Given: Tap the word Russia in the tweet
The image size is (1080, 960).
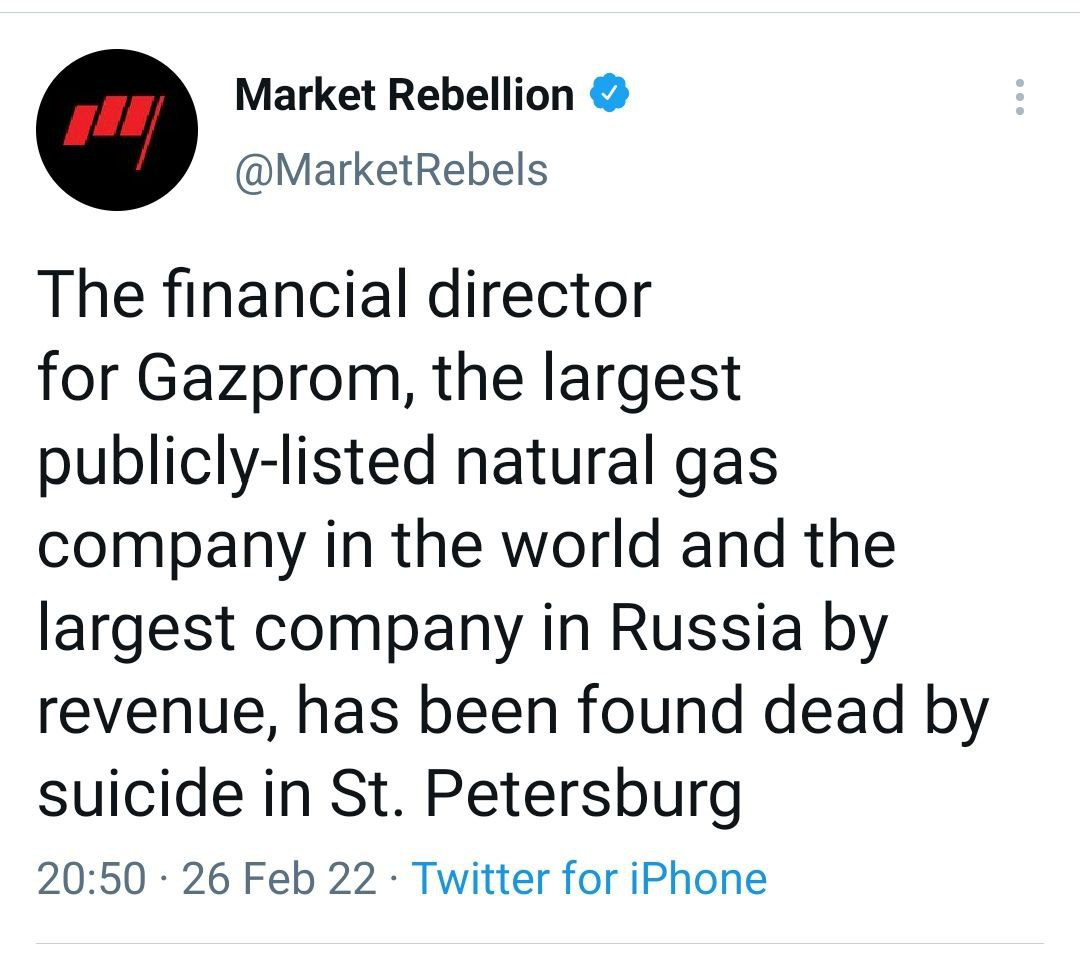Looking at the screenshot, I should click(706, 627).
